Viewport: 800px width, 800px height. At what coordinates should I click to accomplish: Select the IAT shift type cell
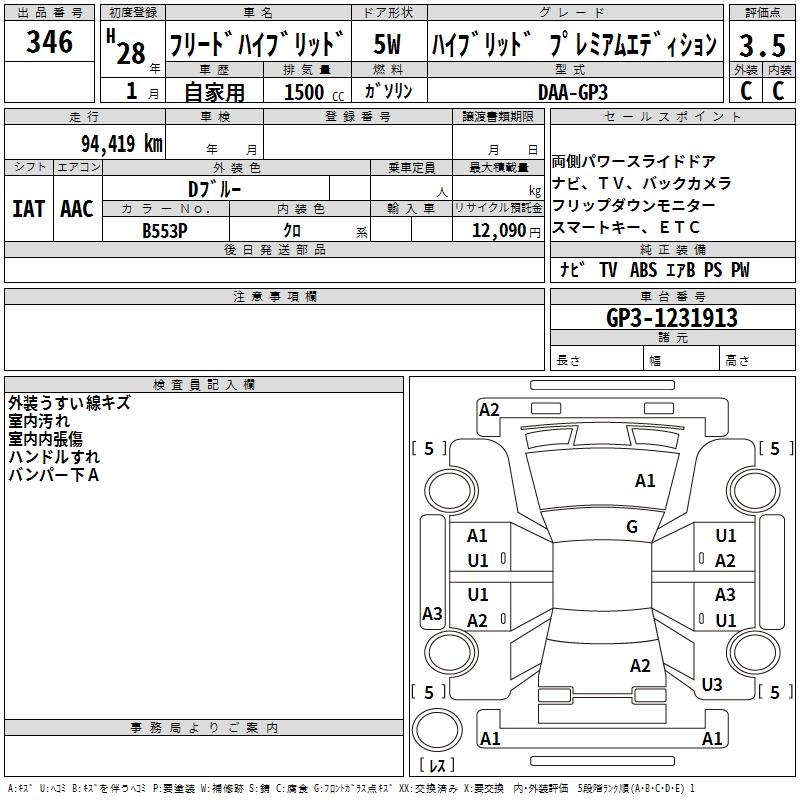point(28,208)
